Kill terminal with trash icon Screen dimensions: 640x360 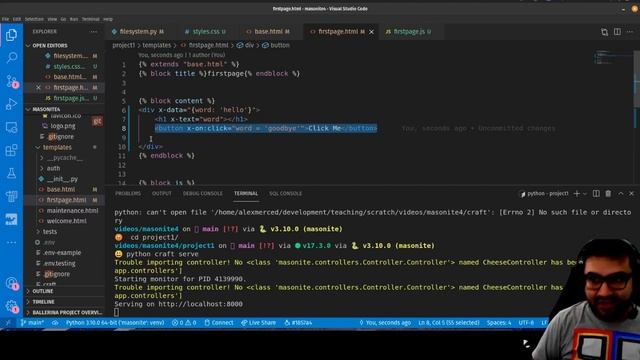tap(608, 193)
